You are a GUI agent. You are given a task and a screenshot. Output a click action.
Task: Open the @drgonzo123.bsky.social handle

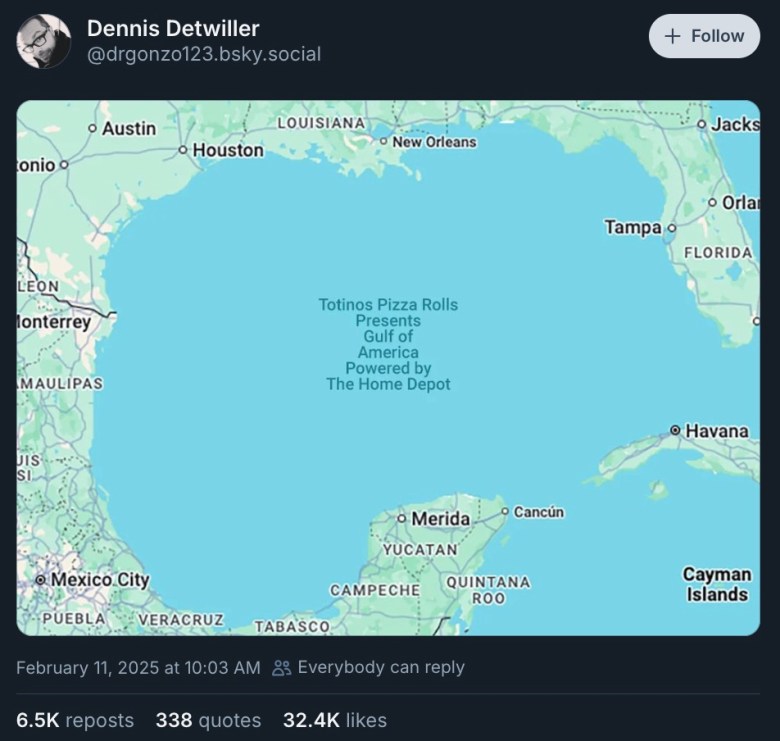[x=204, y=54]
